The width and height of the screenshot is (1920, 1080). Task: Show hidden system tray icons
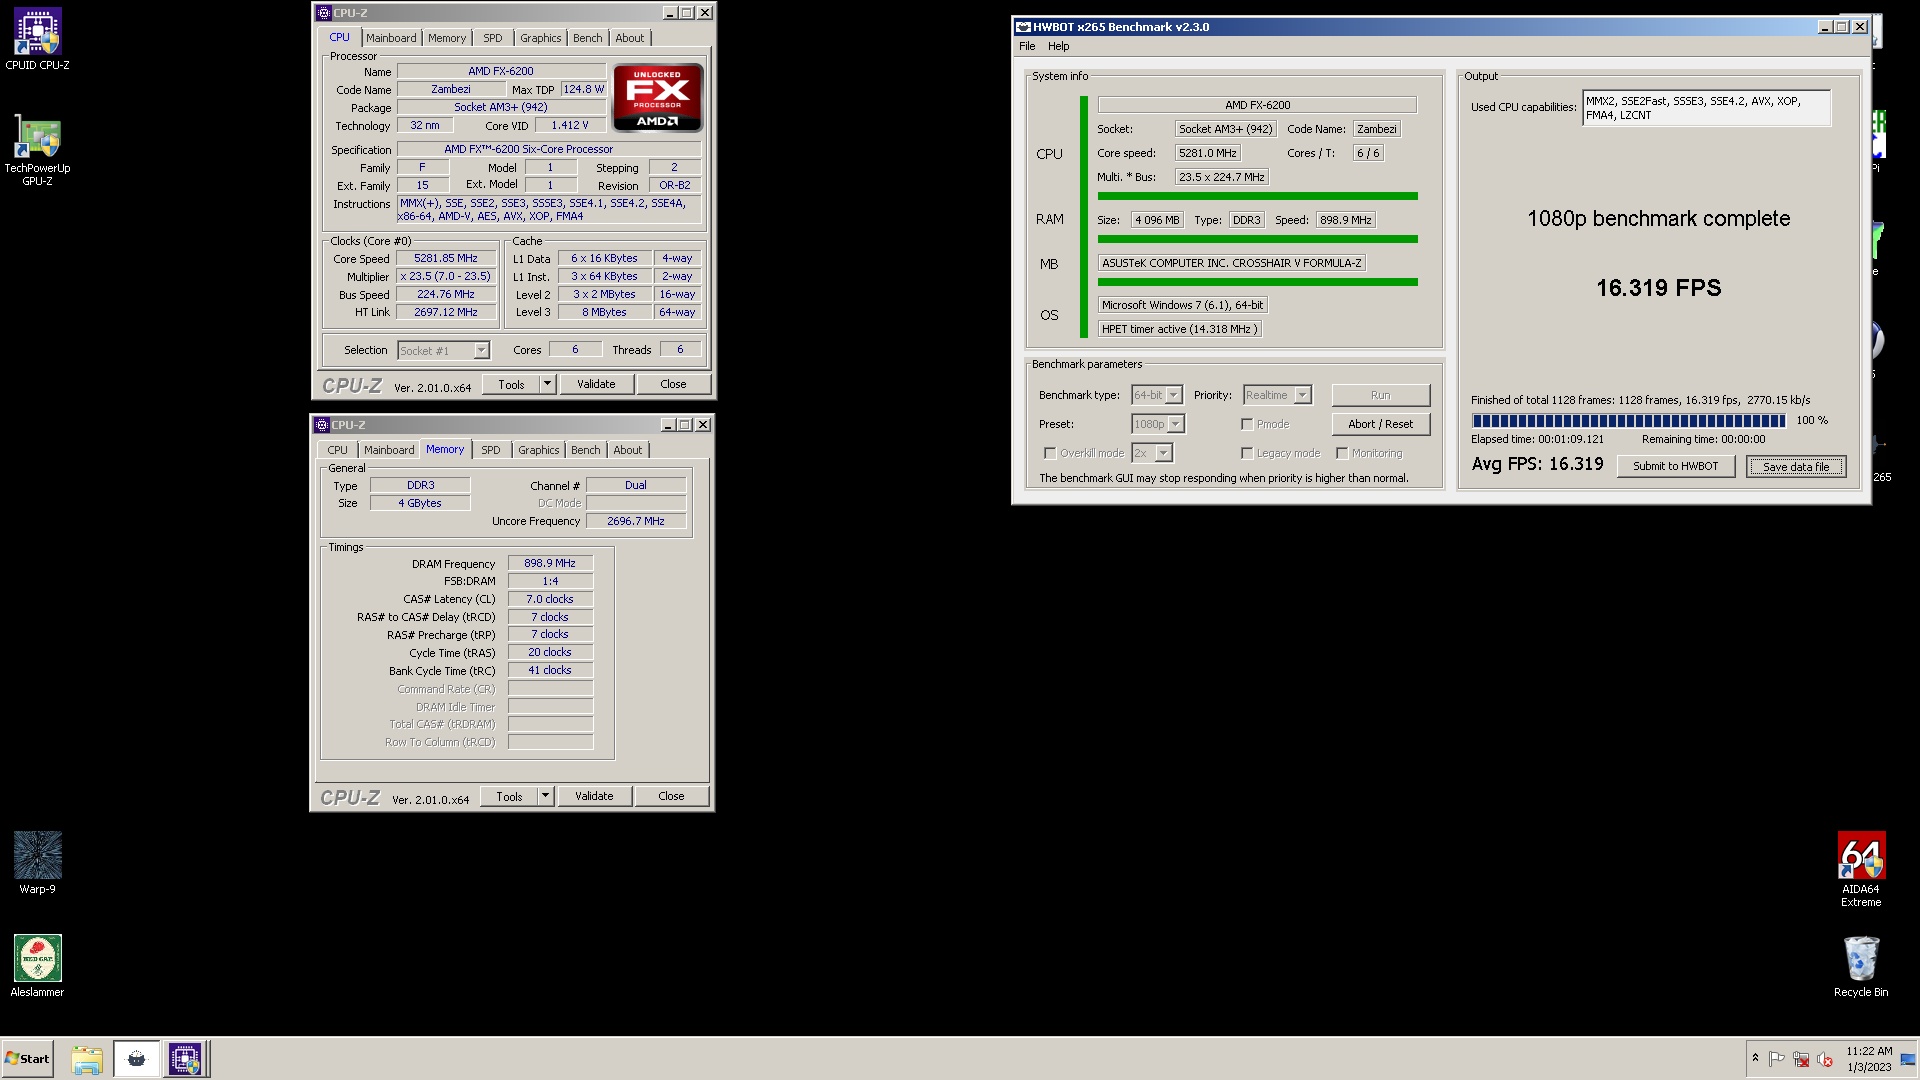(1755, 1058)
